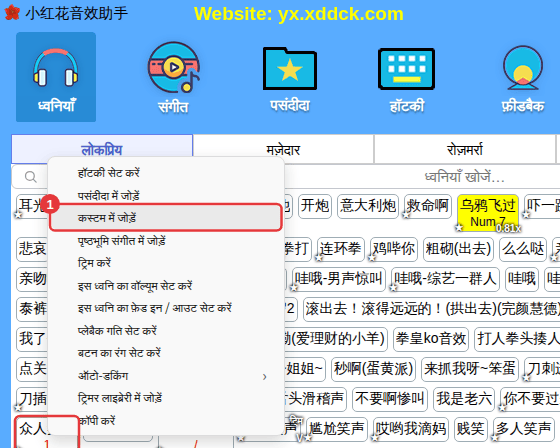The height and width of the screenshot is (448, 560).
Task: Play the 开炮 sound button
Action: (x=315, y=206)
